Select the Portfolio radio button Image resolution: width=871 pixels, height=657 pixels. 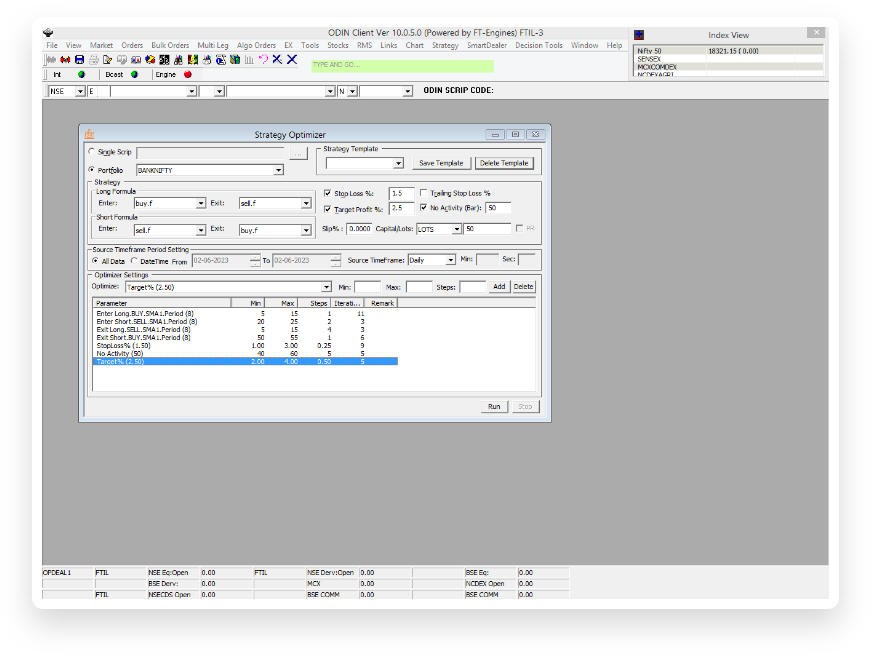pos(92,169)
